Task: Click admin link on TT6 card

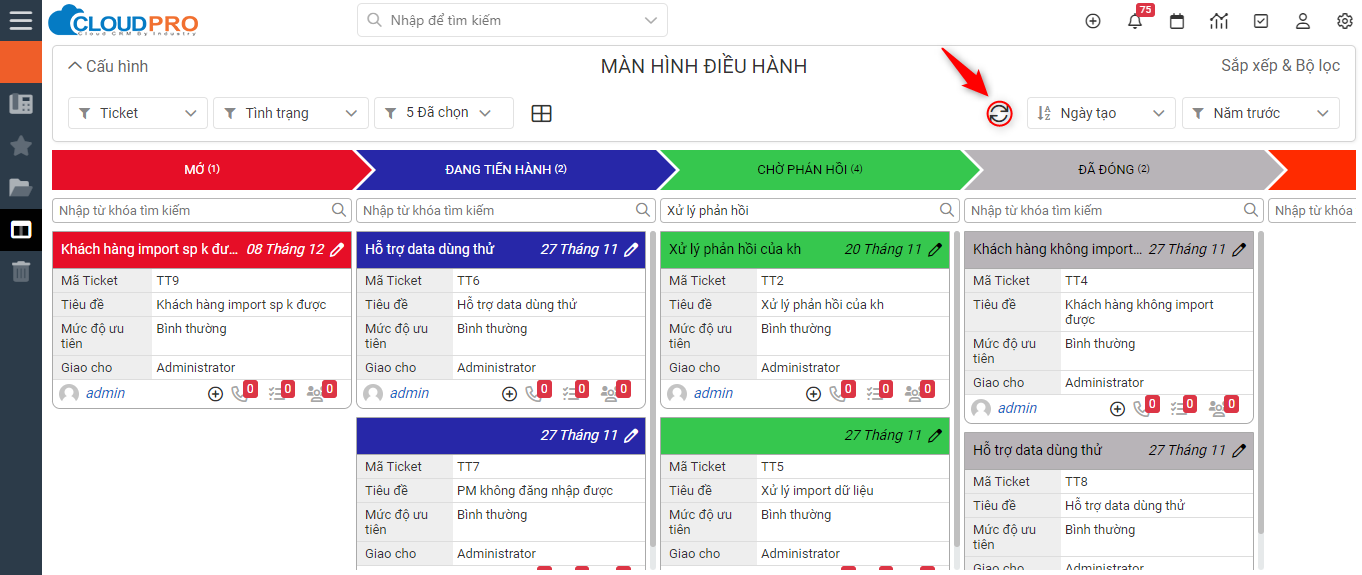Action: click(409, 393)
